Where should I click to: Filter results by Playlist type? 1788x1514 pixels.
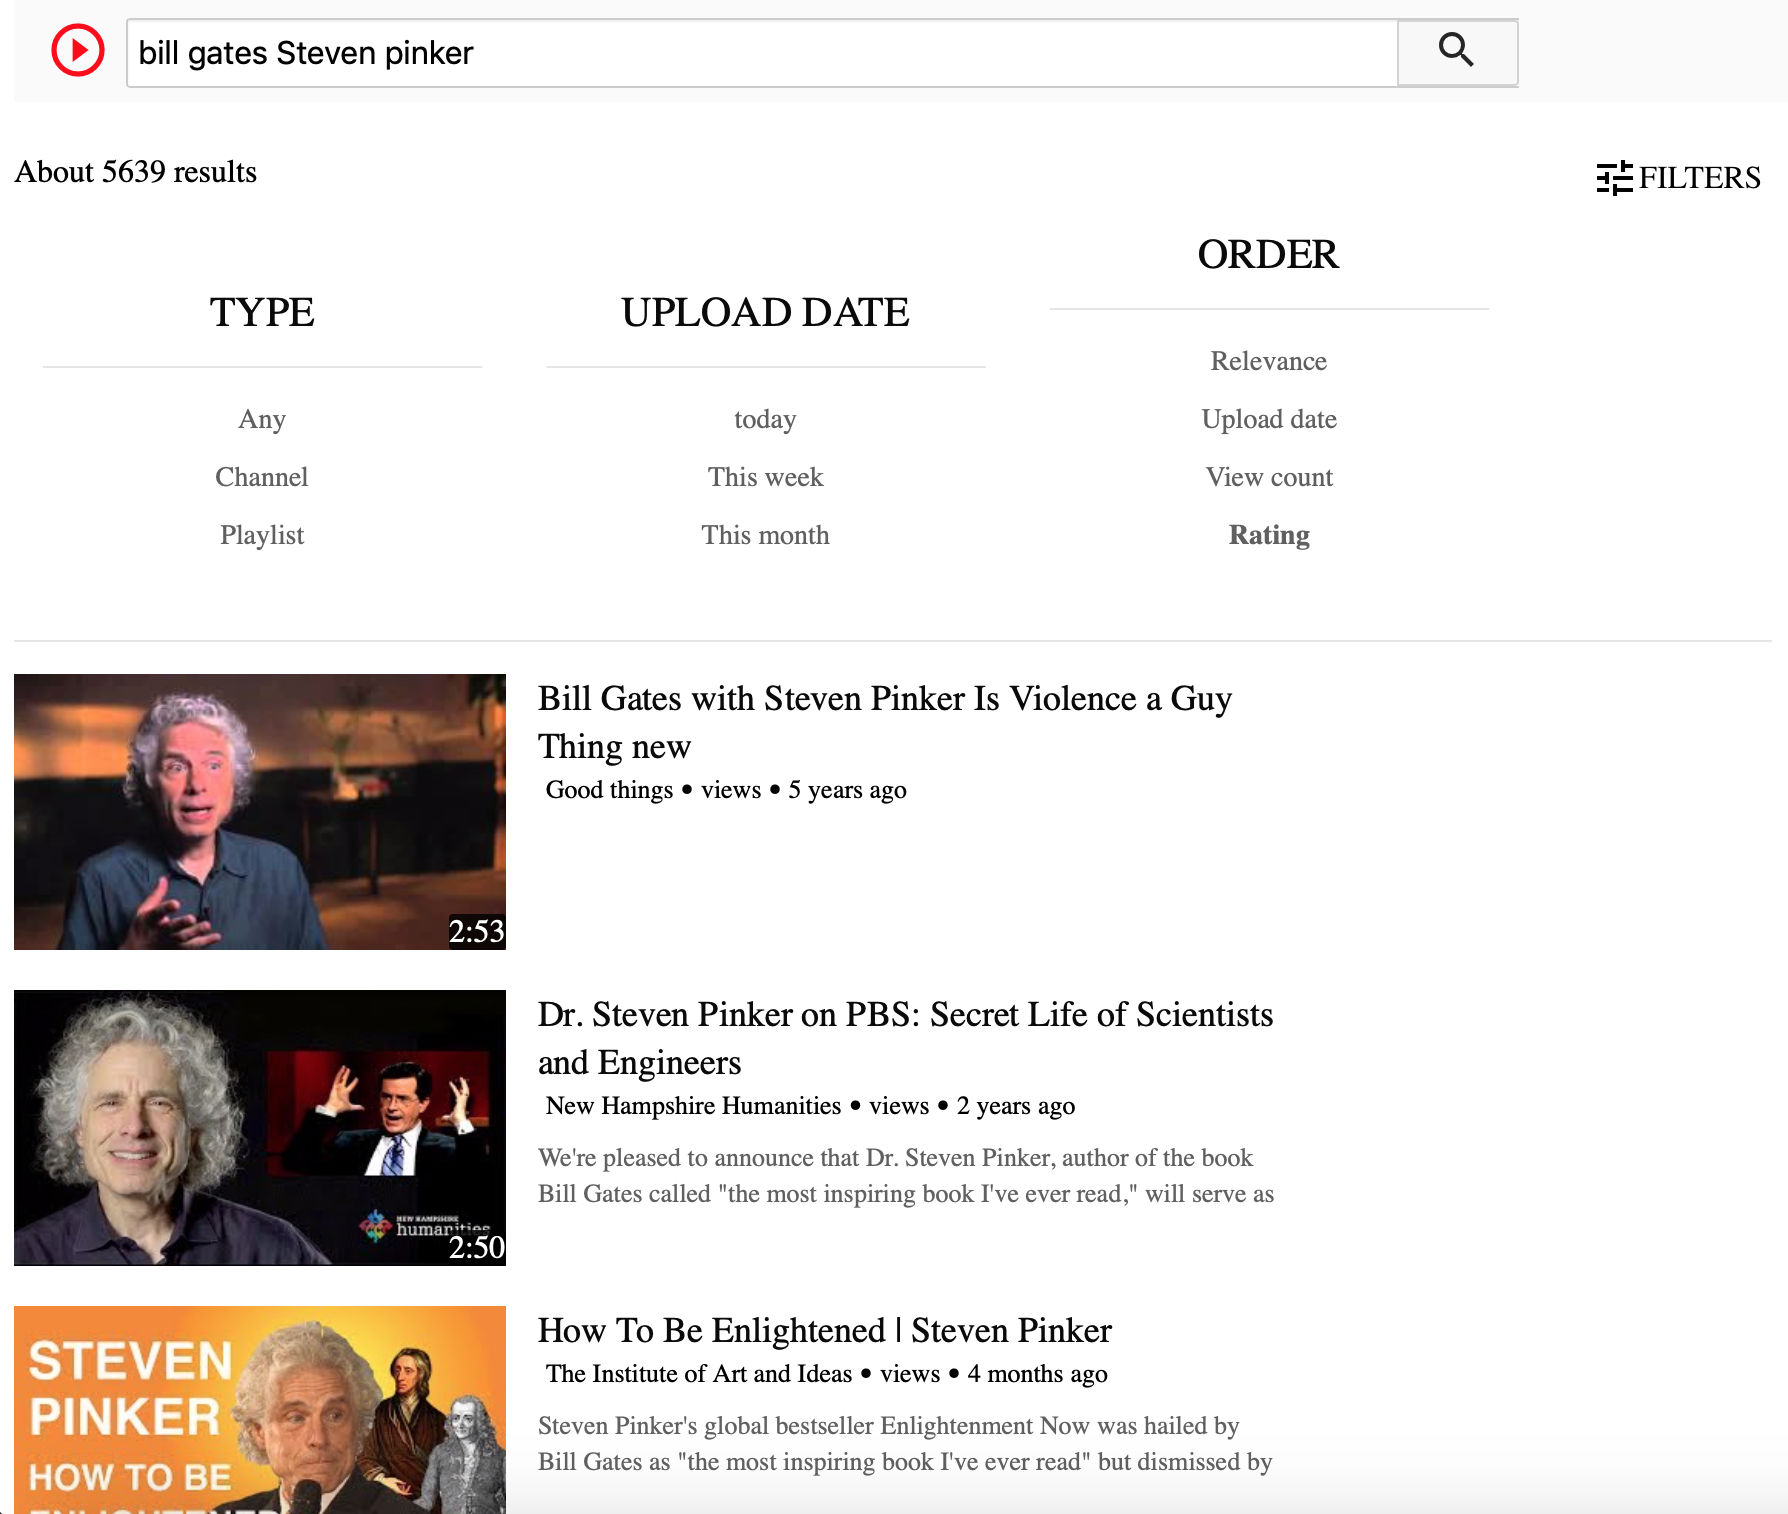point(262,535)
